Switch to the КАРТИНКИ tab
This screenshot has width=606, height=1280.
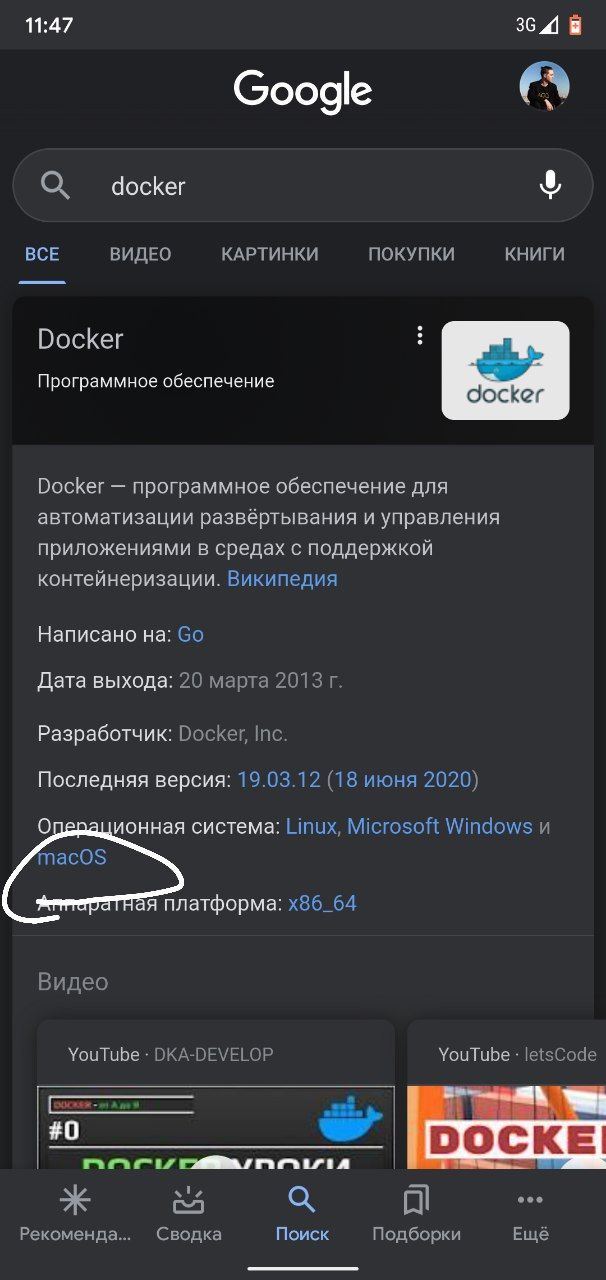point(270,254)
